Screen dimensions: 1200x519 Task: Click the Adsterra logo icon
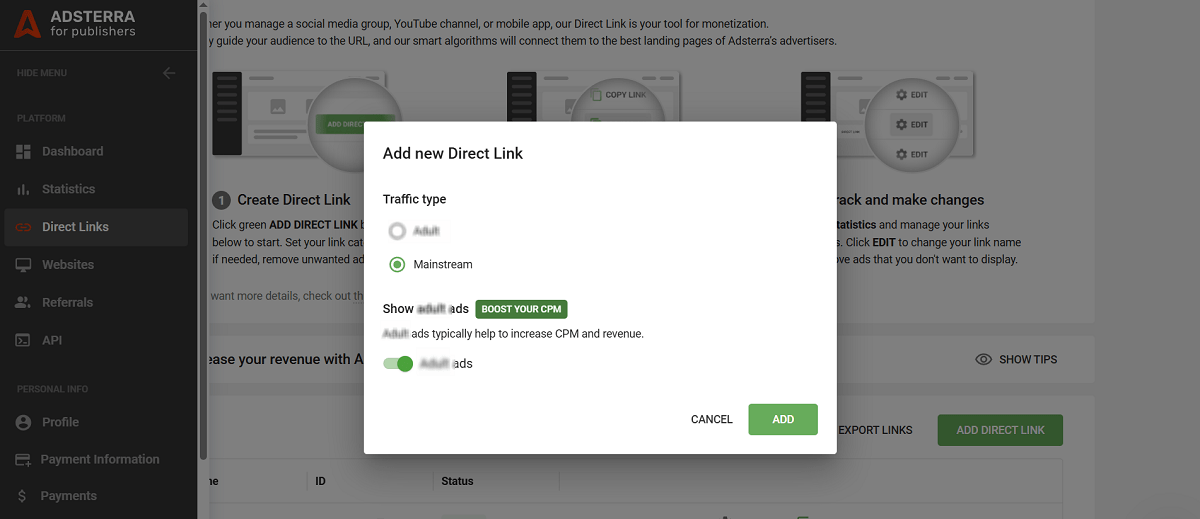(27, 24)
